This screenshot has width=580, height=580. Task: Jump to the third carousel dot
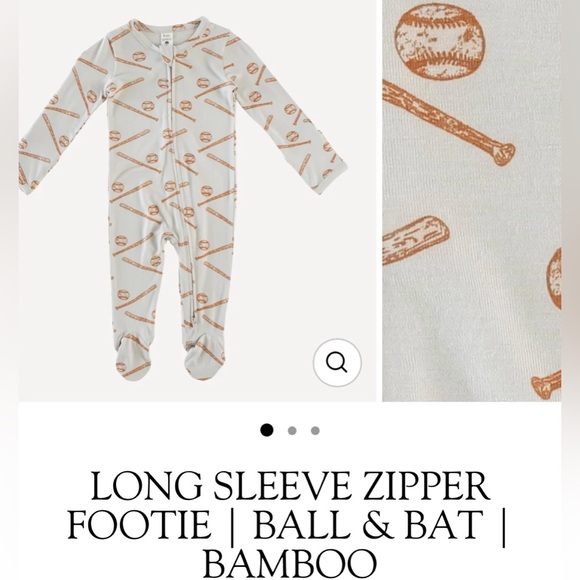[x=315, y=431]
